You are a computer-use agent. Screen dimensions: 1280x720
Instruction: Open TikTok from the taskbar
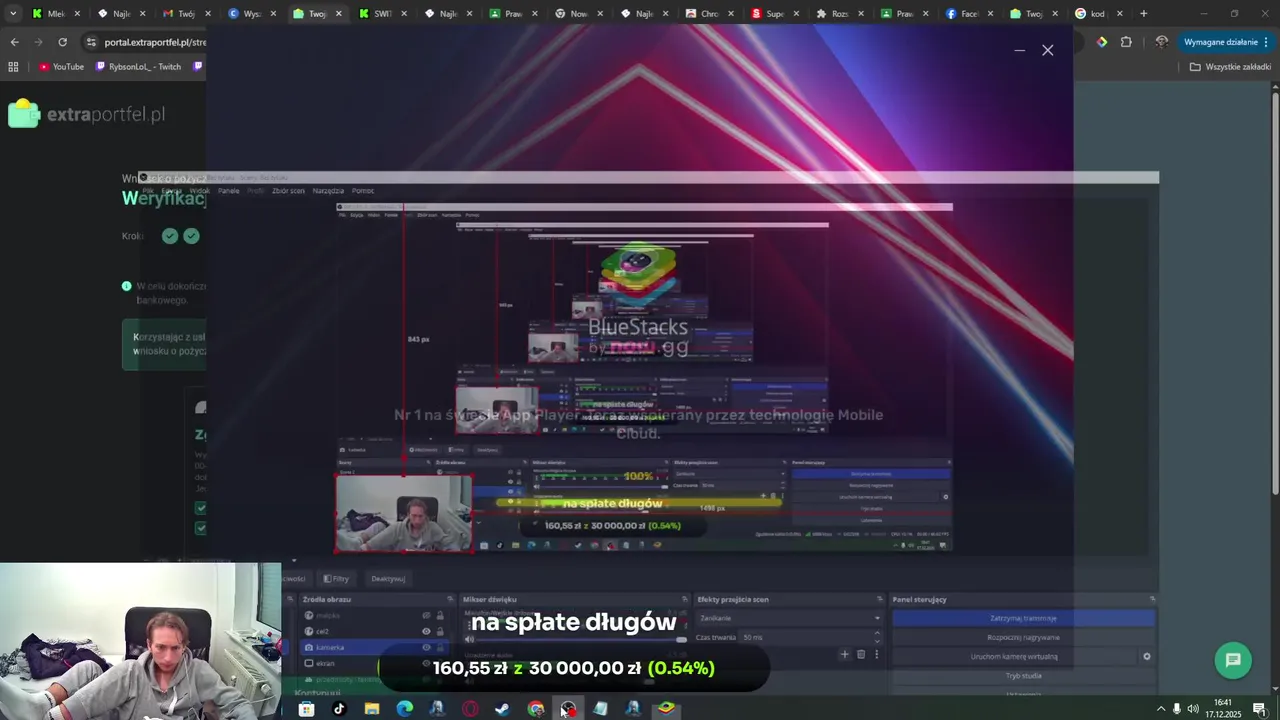pyautogui.click(x=339, y=709)
